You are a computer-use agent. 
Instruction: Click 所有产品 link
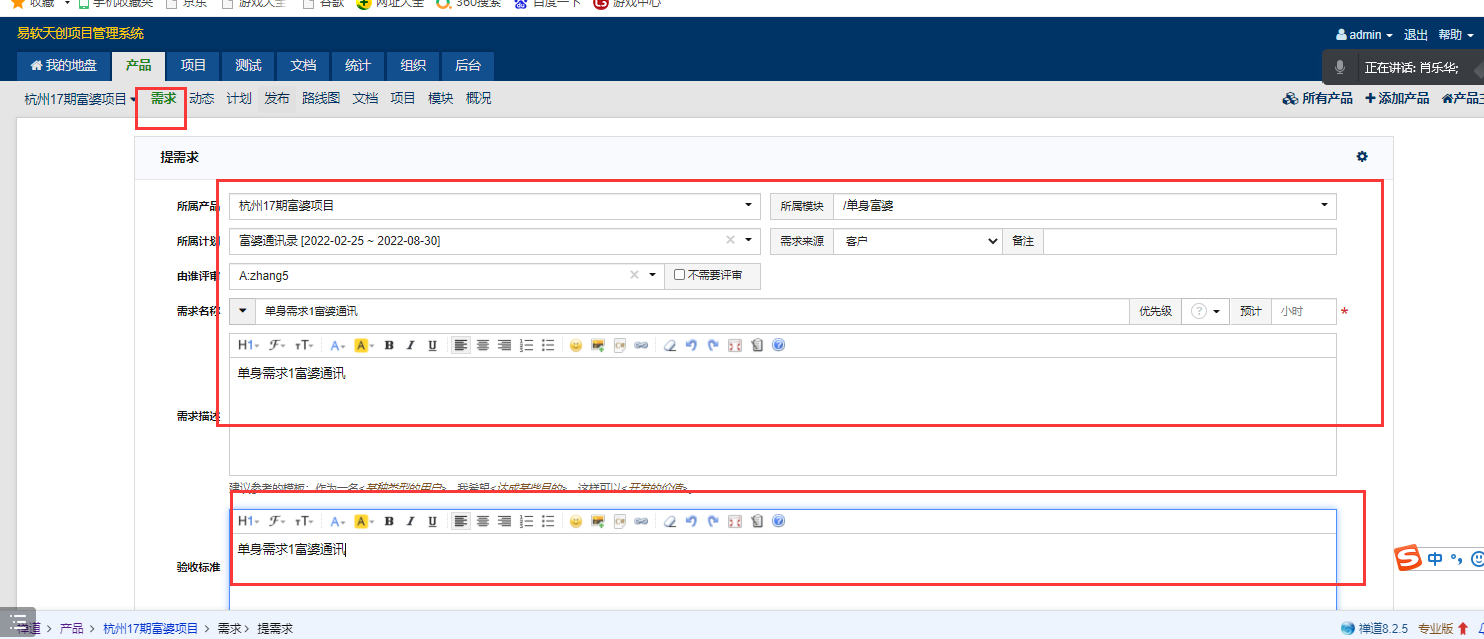(1318, 99)
